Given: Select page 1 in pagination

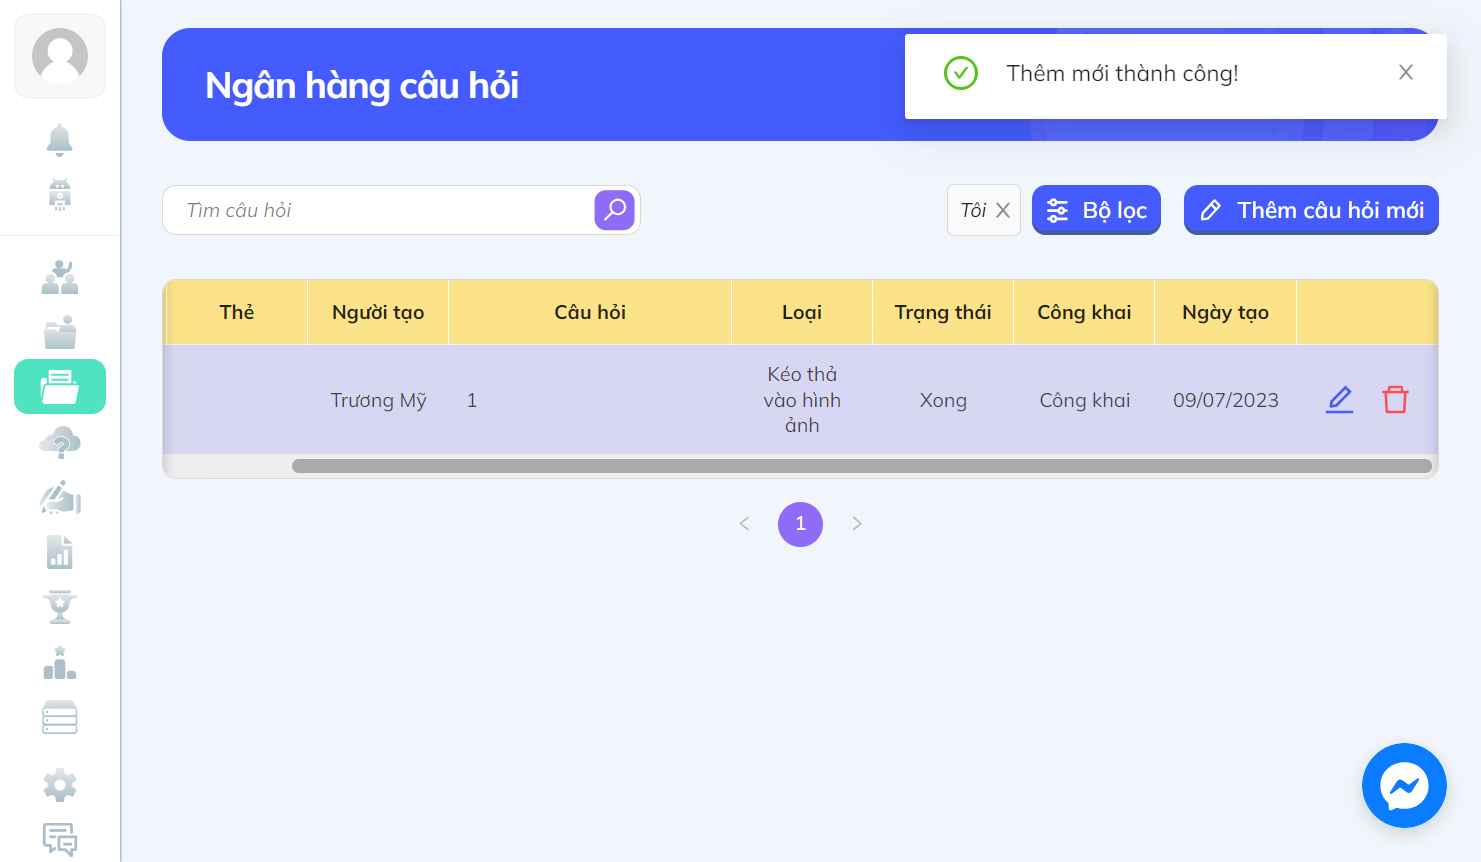Looking at the screenshot, I should [800, 524].
